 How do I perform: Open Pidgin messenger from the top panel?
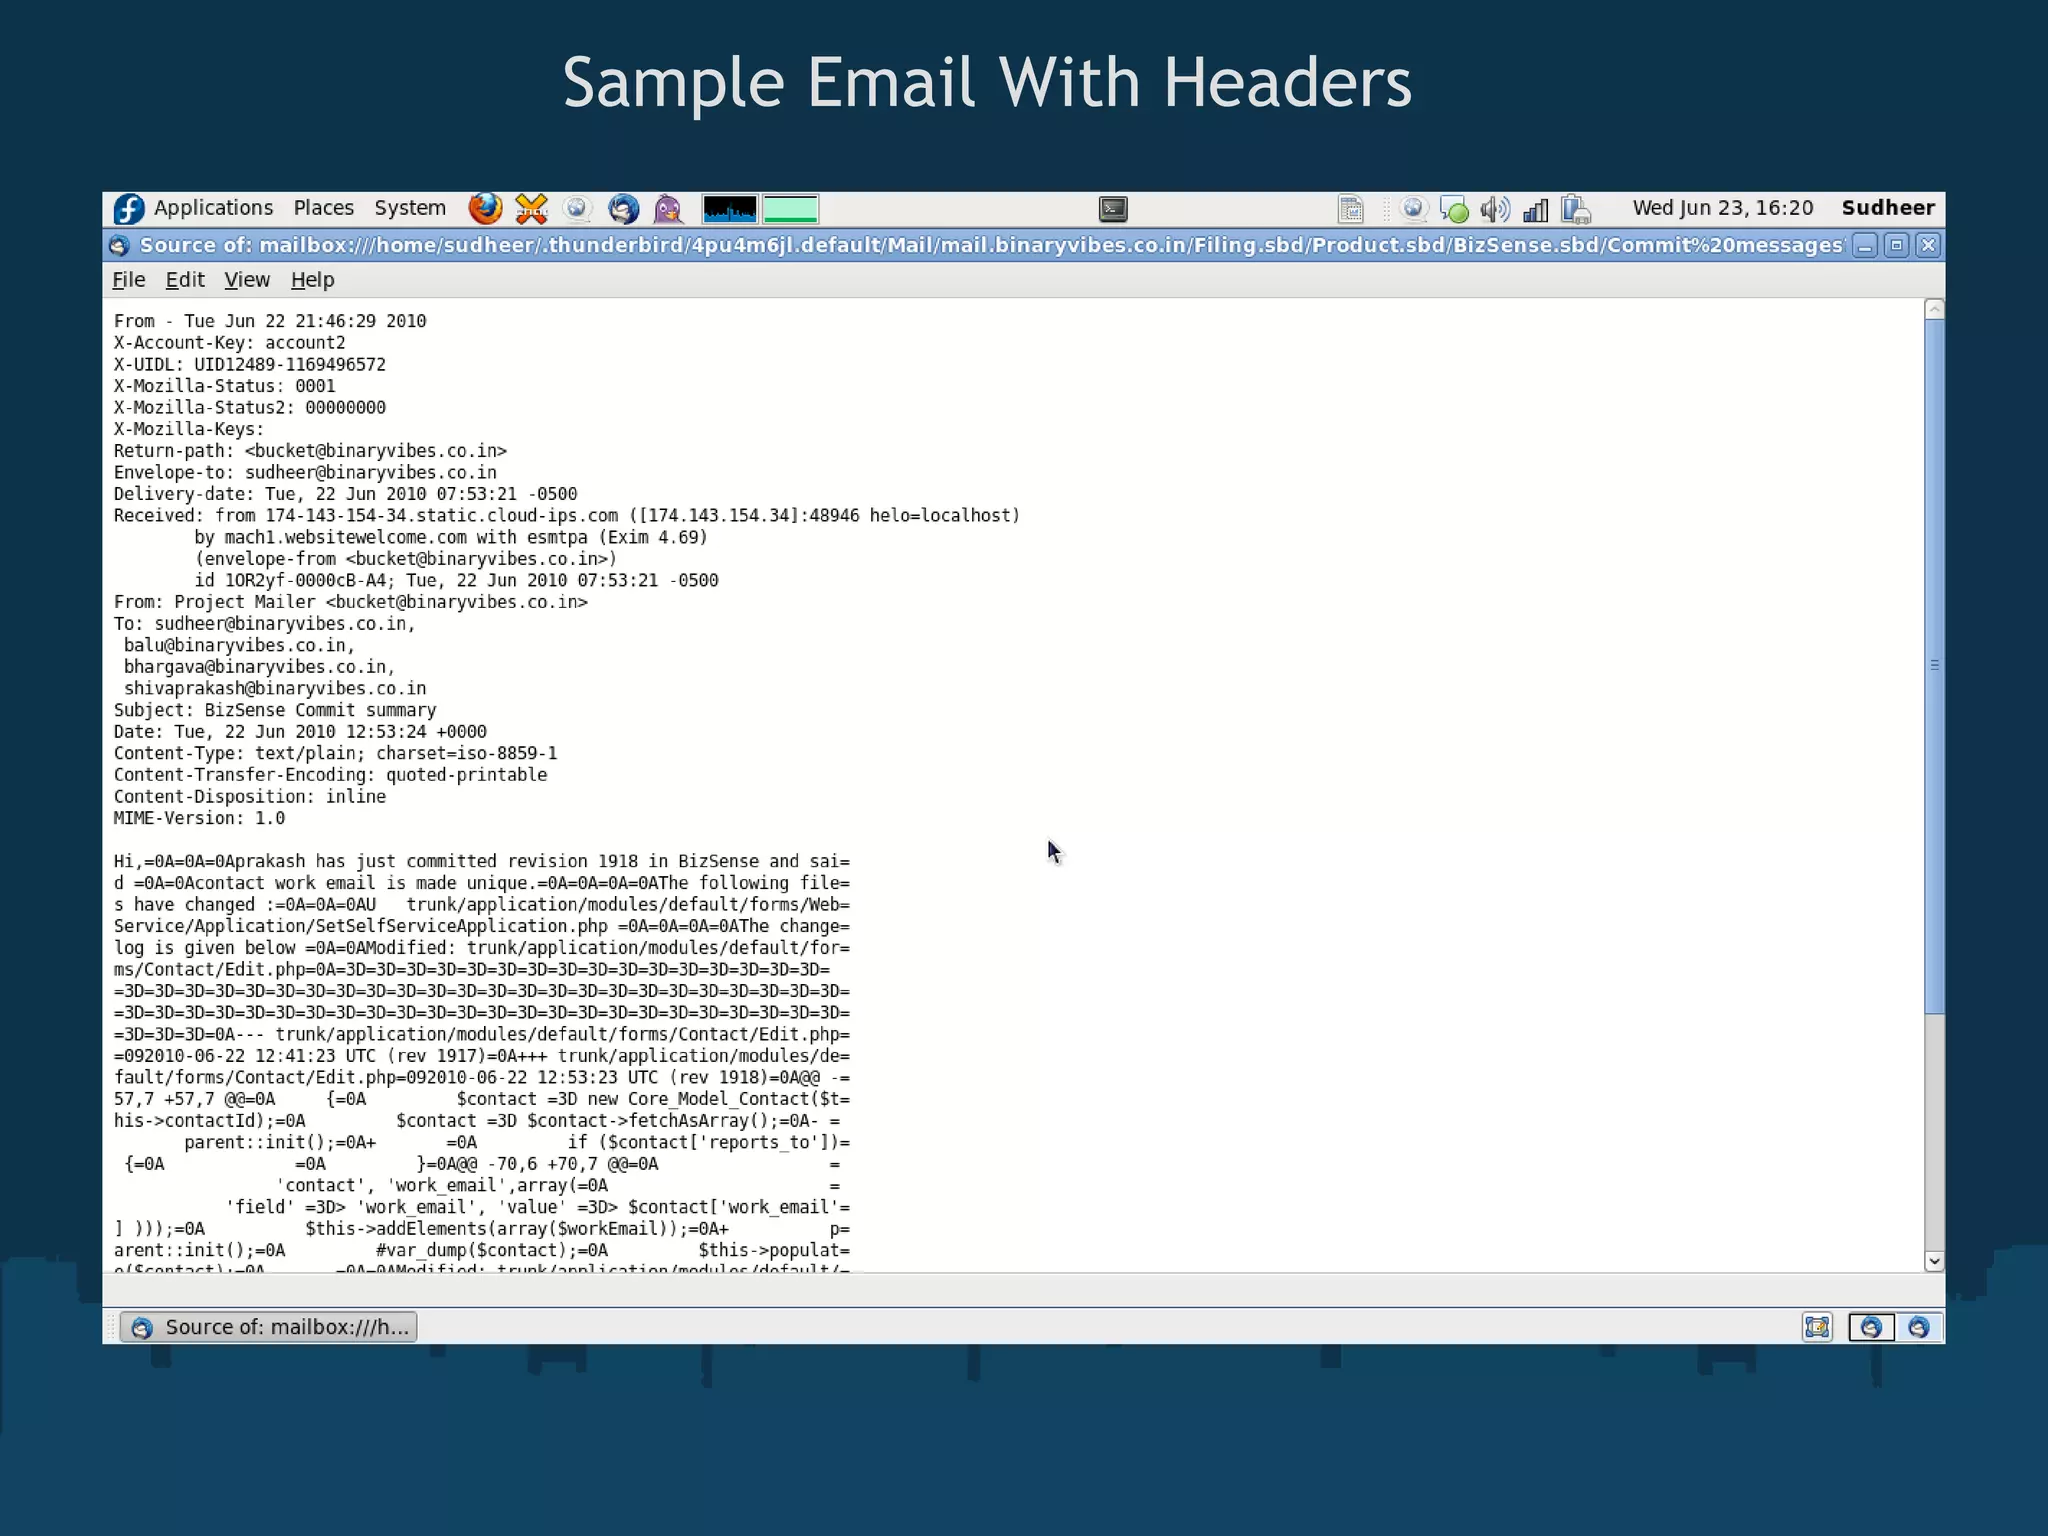click(x=668, y=208)
